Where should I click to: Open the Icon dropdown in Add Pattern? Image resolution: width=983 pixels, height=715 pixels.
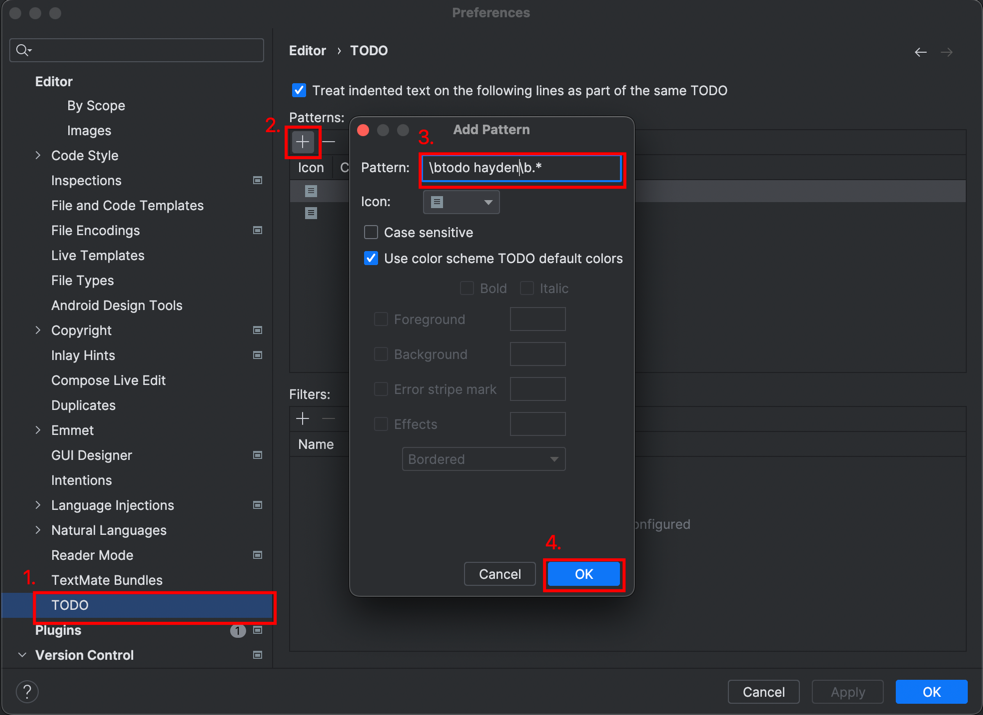(461, 202)
